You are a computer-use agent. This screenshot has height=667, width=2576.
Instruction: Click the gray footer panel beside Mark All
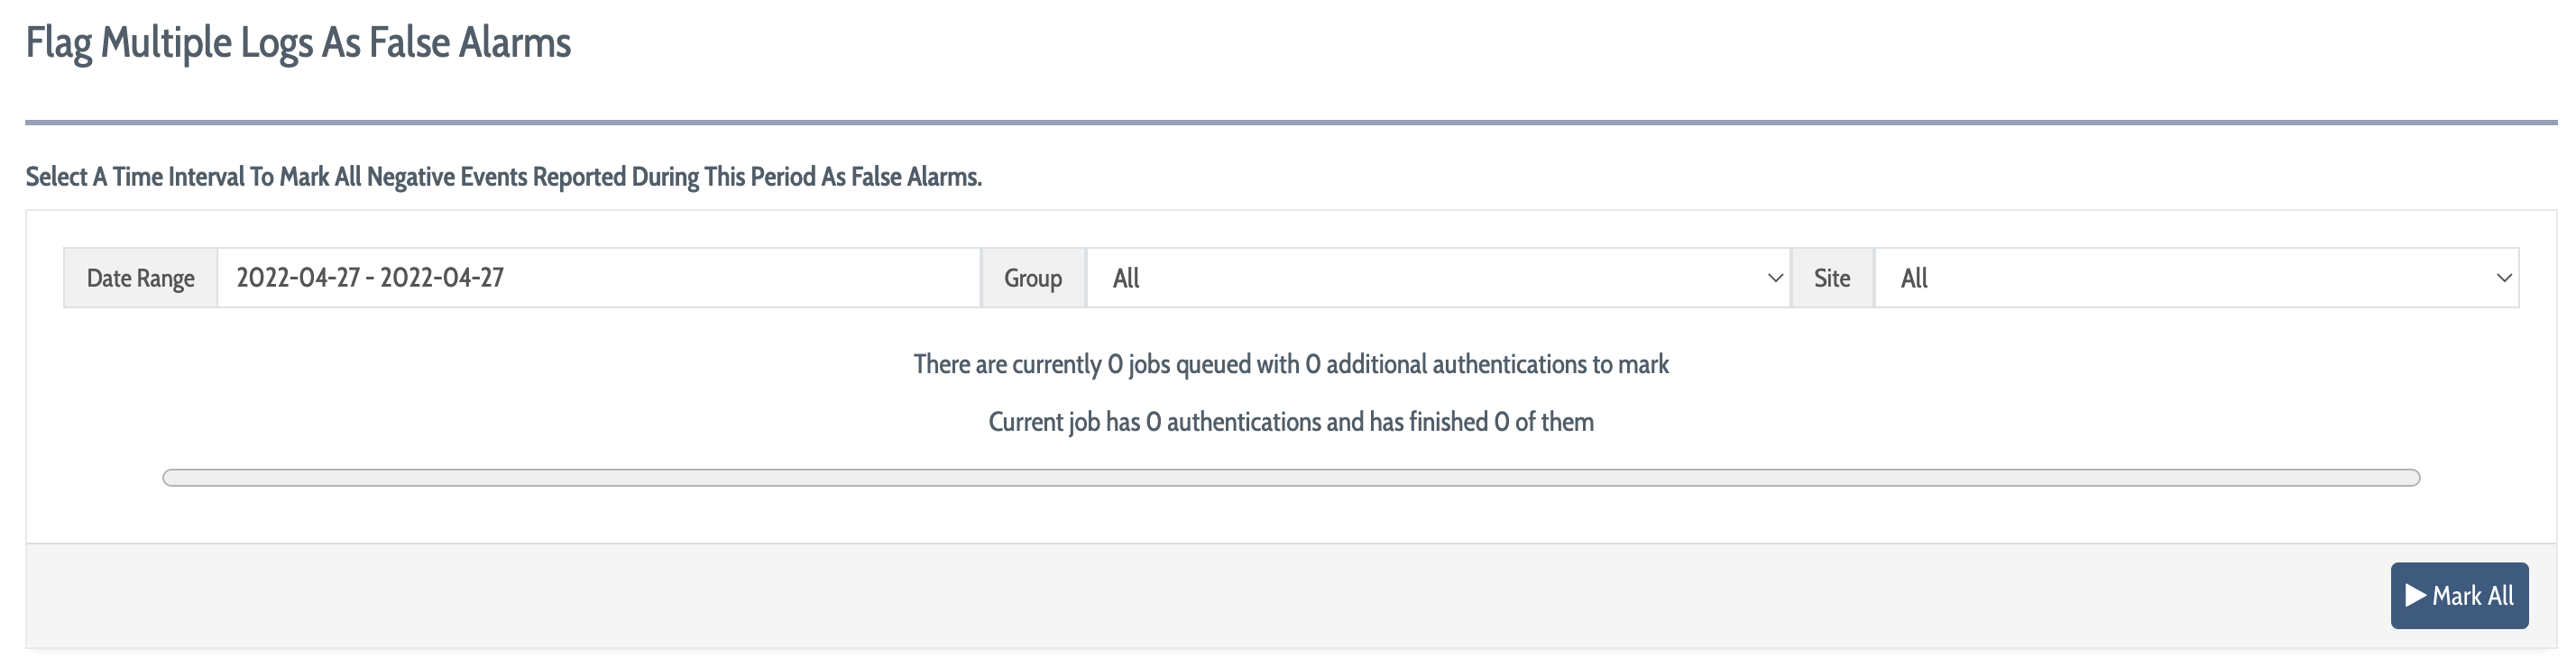click(1200, 596)
